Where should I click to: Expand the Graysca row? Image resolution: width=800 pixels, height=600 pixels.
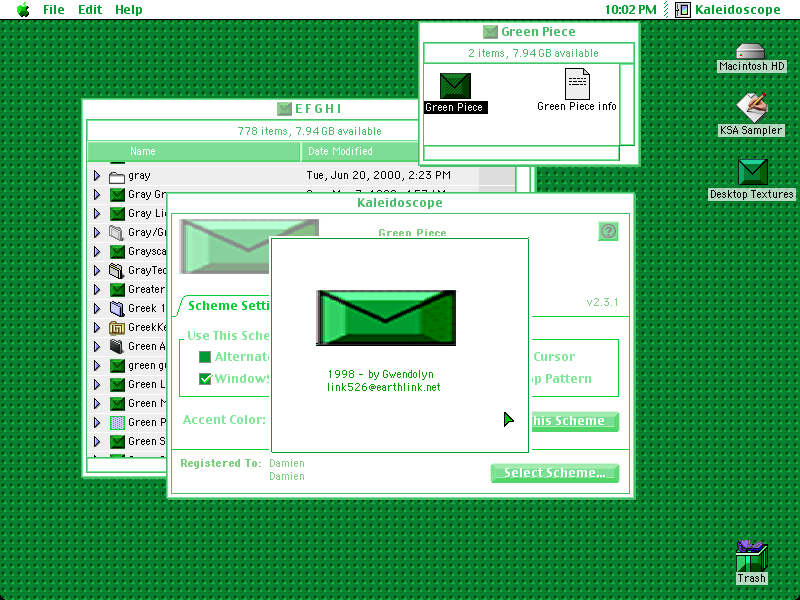97,252
